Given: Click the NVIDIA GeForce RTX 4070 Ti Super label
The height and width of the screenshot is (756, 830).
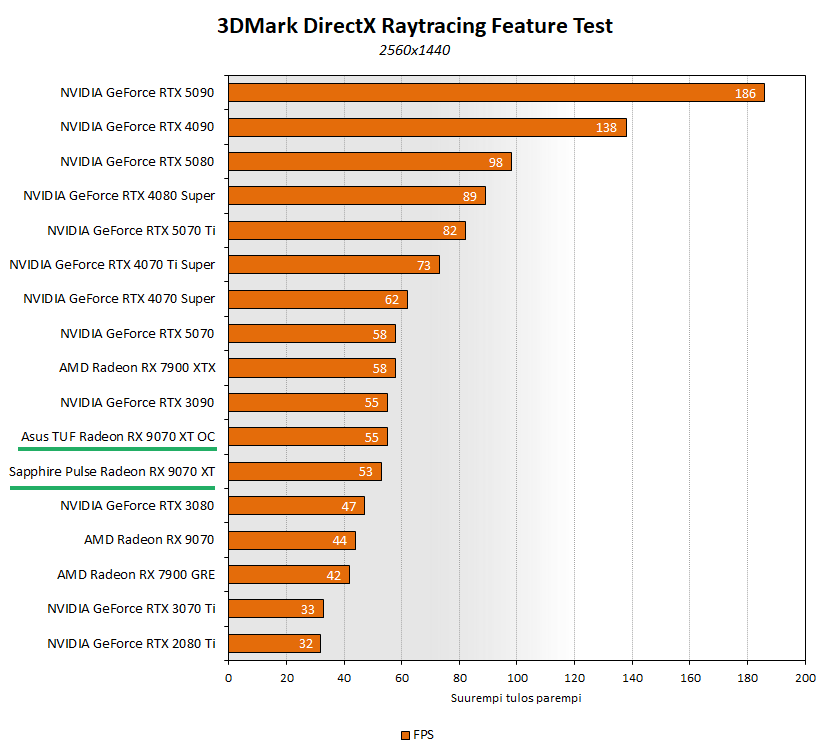Looking at the screenshot, I should click(x=112, y=265).
